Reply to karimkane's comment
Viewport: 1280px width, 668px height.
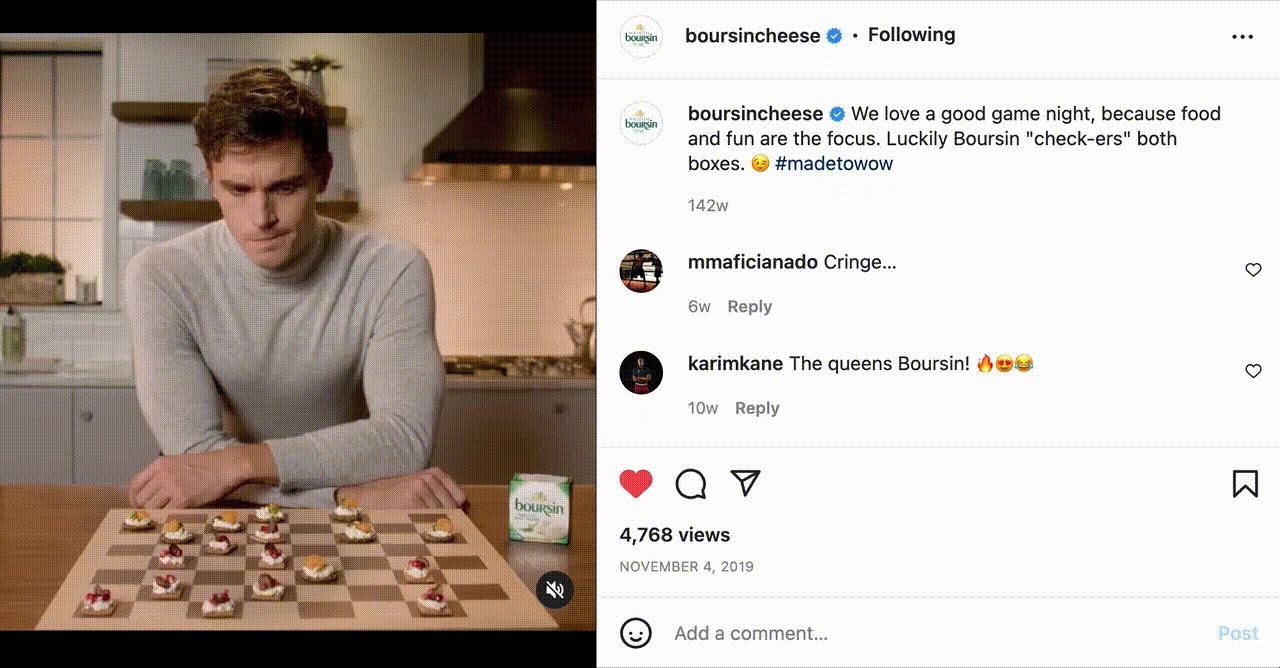(x=757, y=408)
